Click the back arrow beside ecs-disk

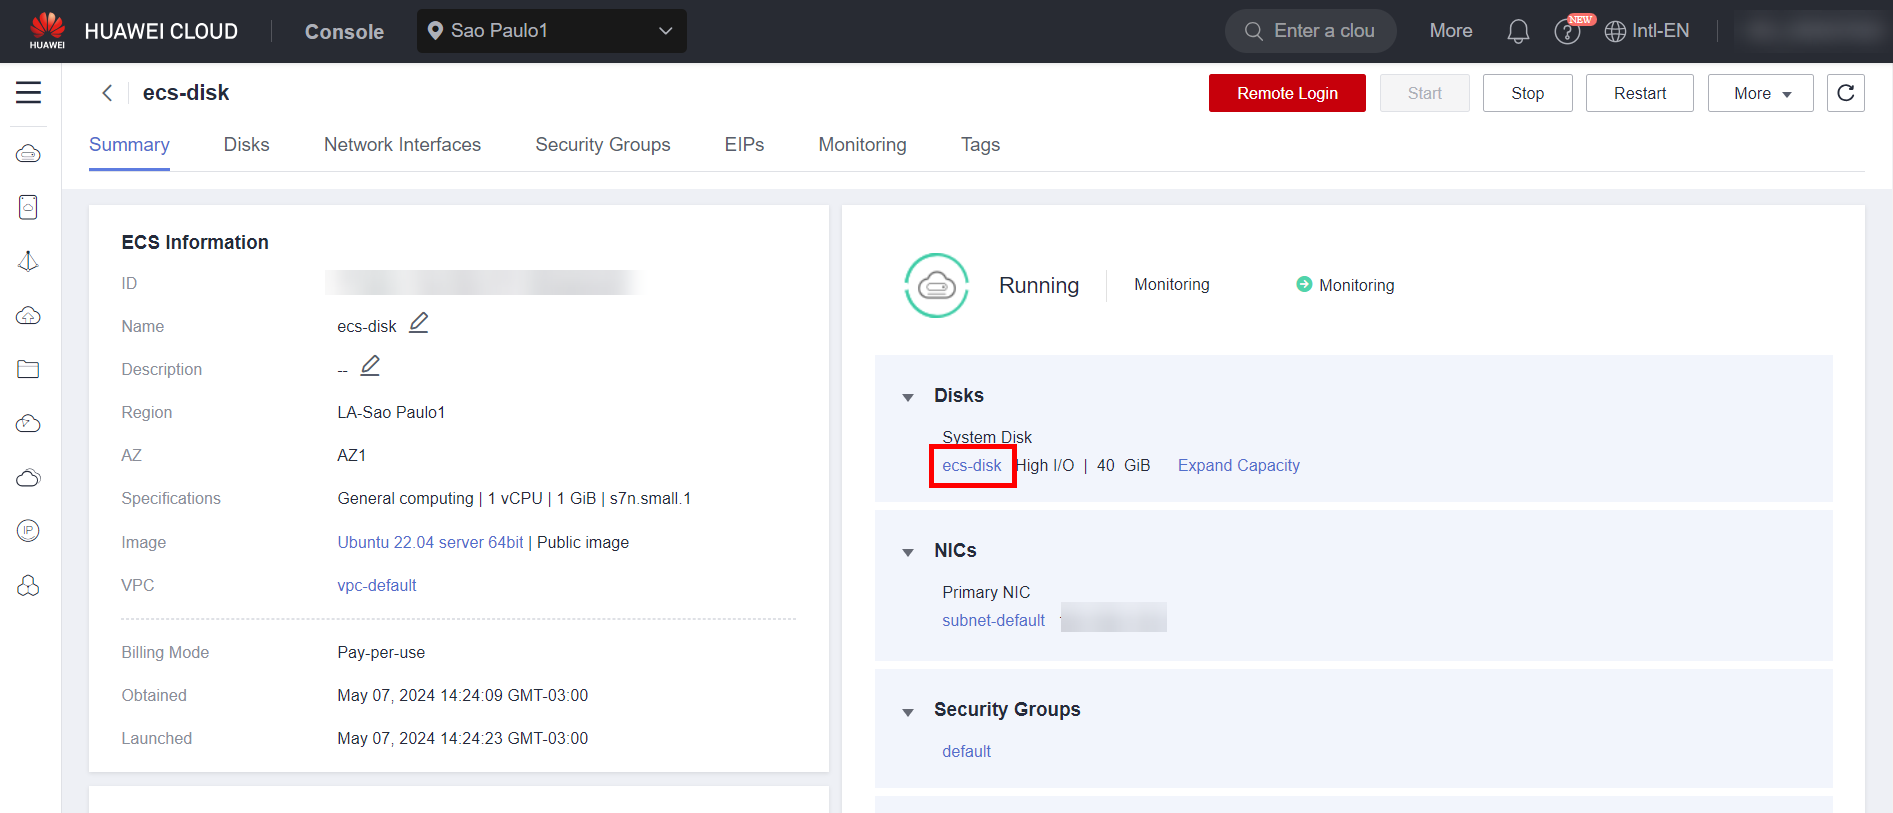pos(107,93)
